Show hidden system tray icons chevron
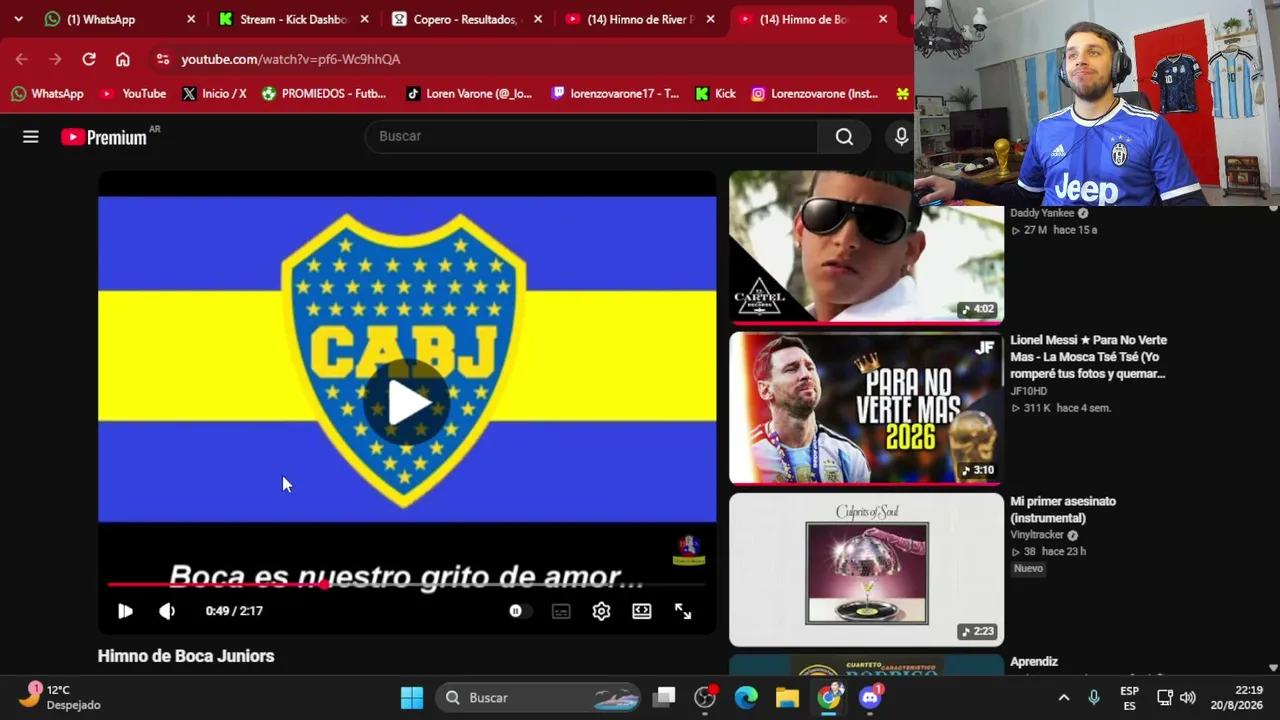Viewport: 1280px width, 720px height. click(1064, 698)
